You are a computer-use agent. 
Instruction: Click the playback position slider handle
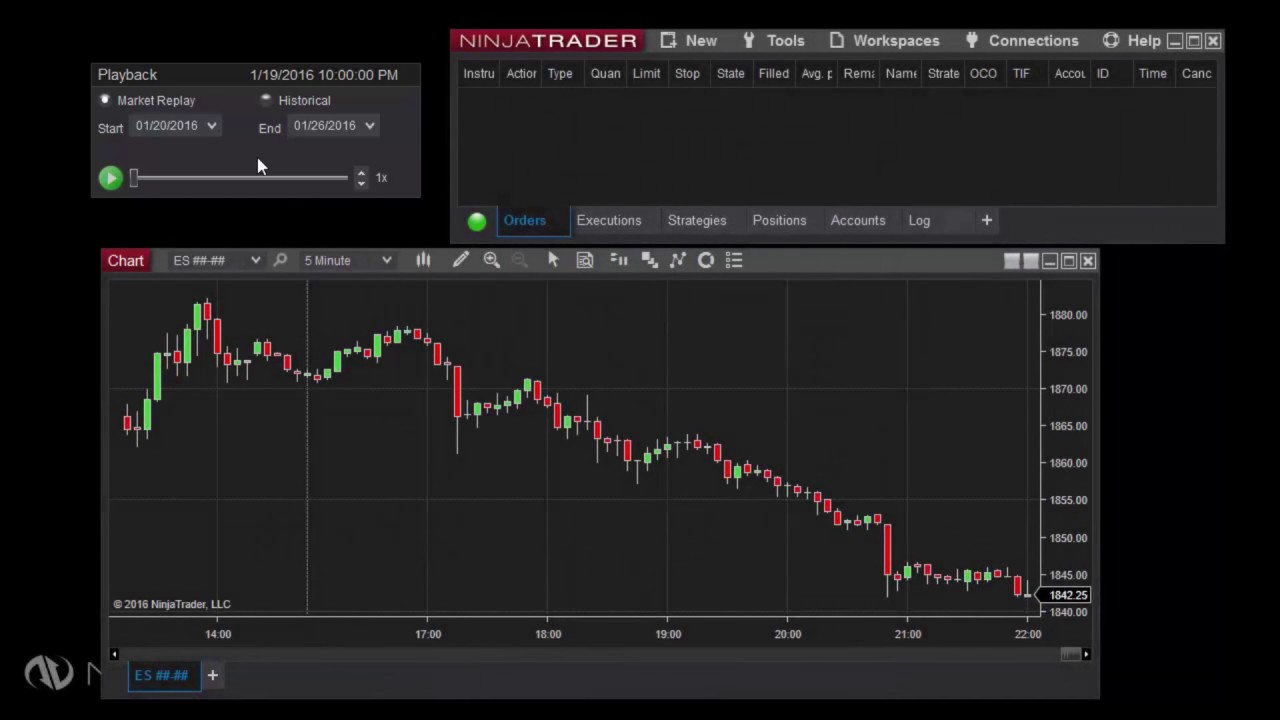pos(133,178)
